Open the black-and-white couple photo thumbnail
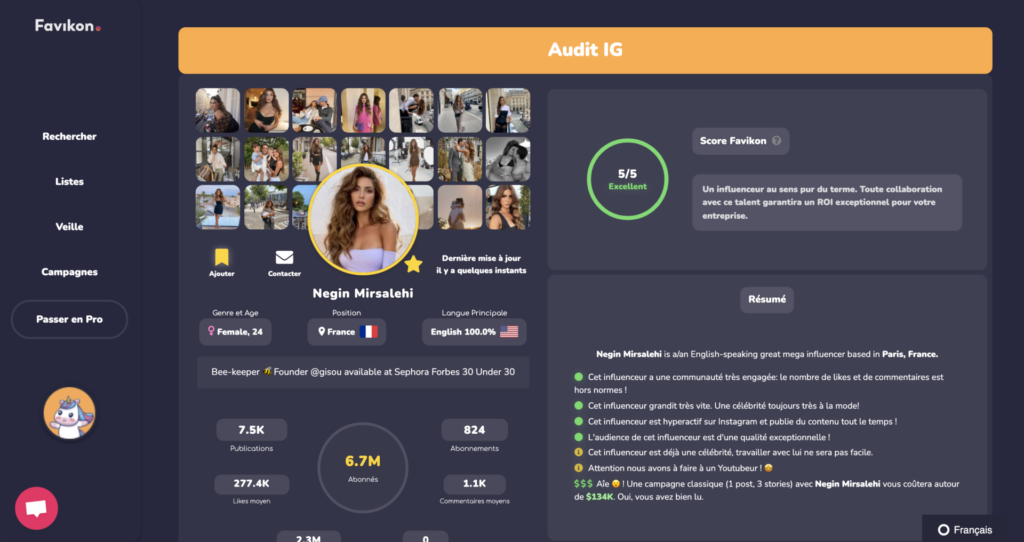This screenshot has height=542, width=1024. click(x=508, y=159)
